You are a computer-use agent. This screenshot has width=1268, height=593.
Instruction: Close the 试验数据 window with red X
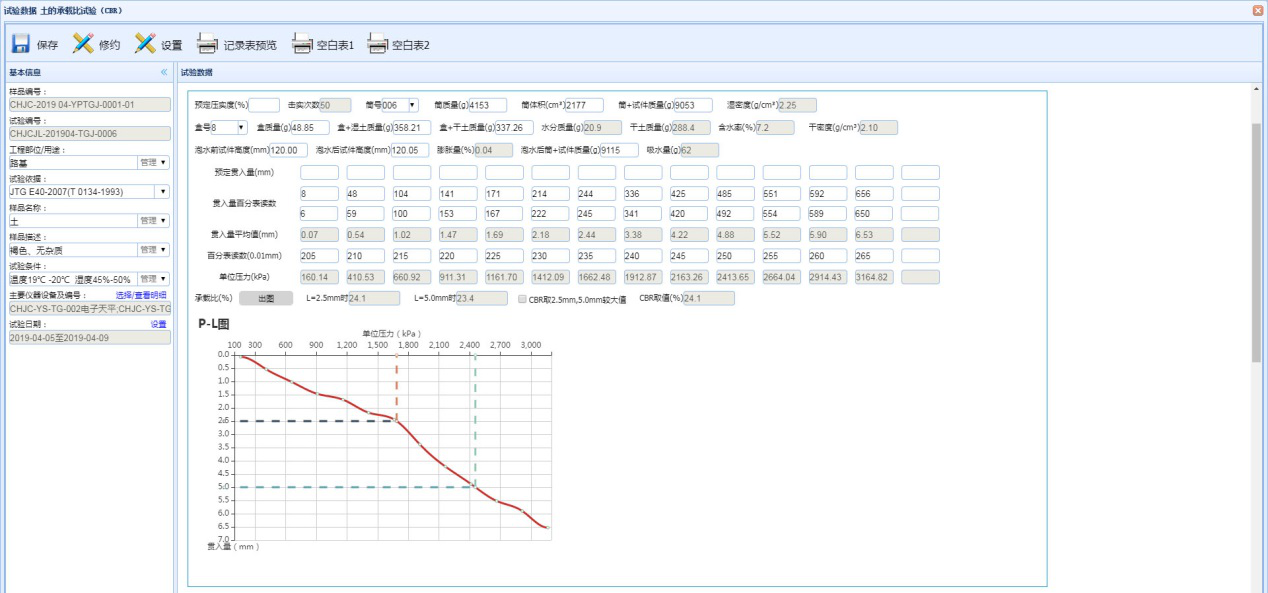click(1258, 10)
